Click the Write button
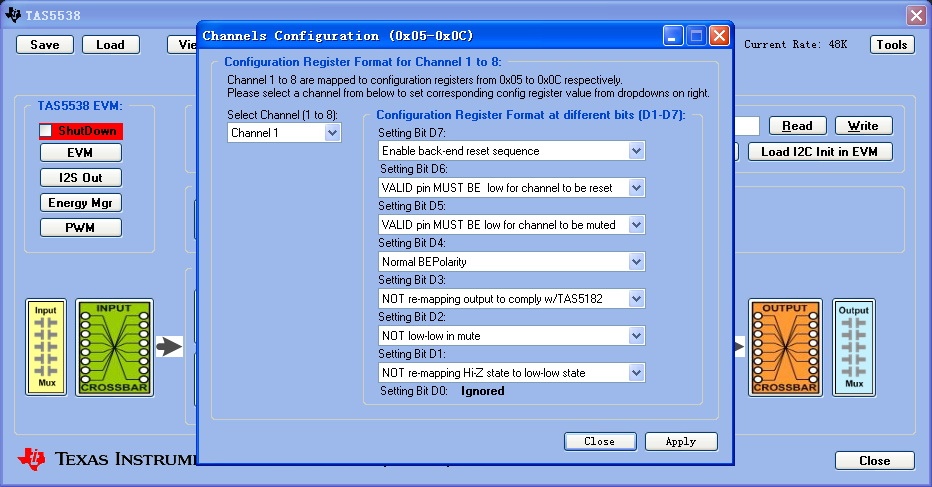This screenshot has height=487, width=932. (x=864, y=125)
